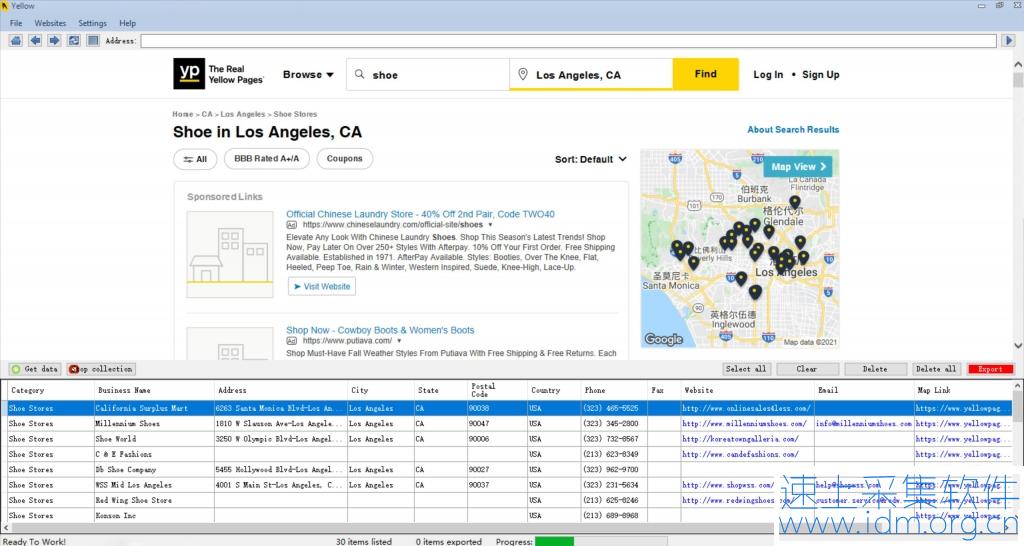The height and width of the screenshot is (546, 1024).
Task: Click the YP Real Yellow Pages logo
Action: click(x=218, y=74)
